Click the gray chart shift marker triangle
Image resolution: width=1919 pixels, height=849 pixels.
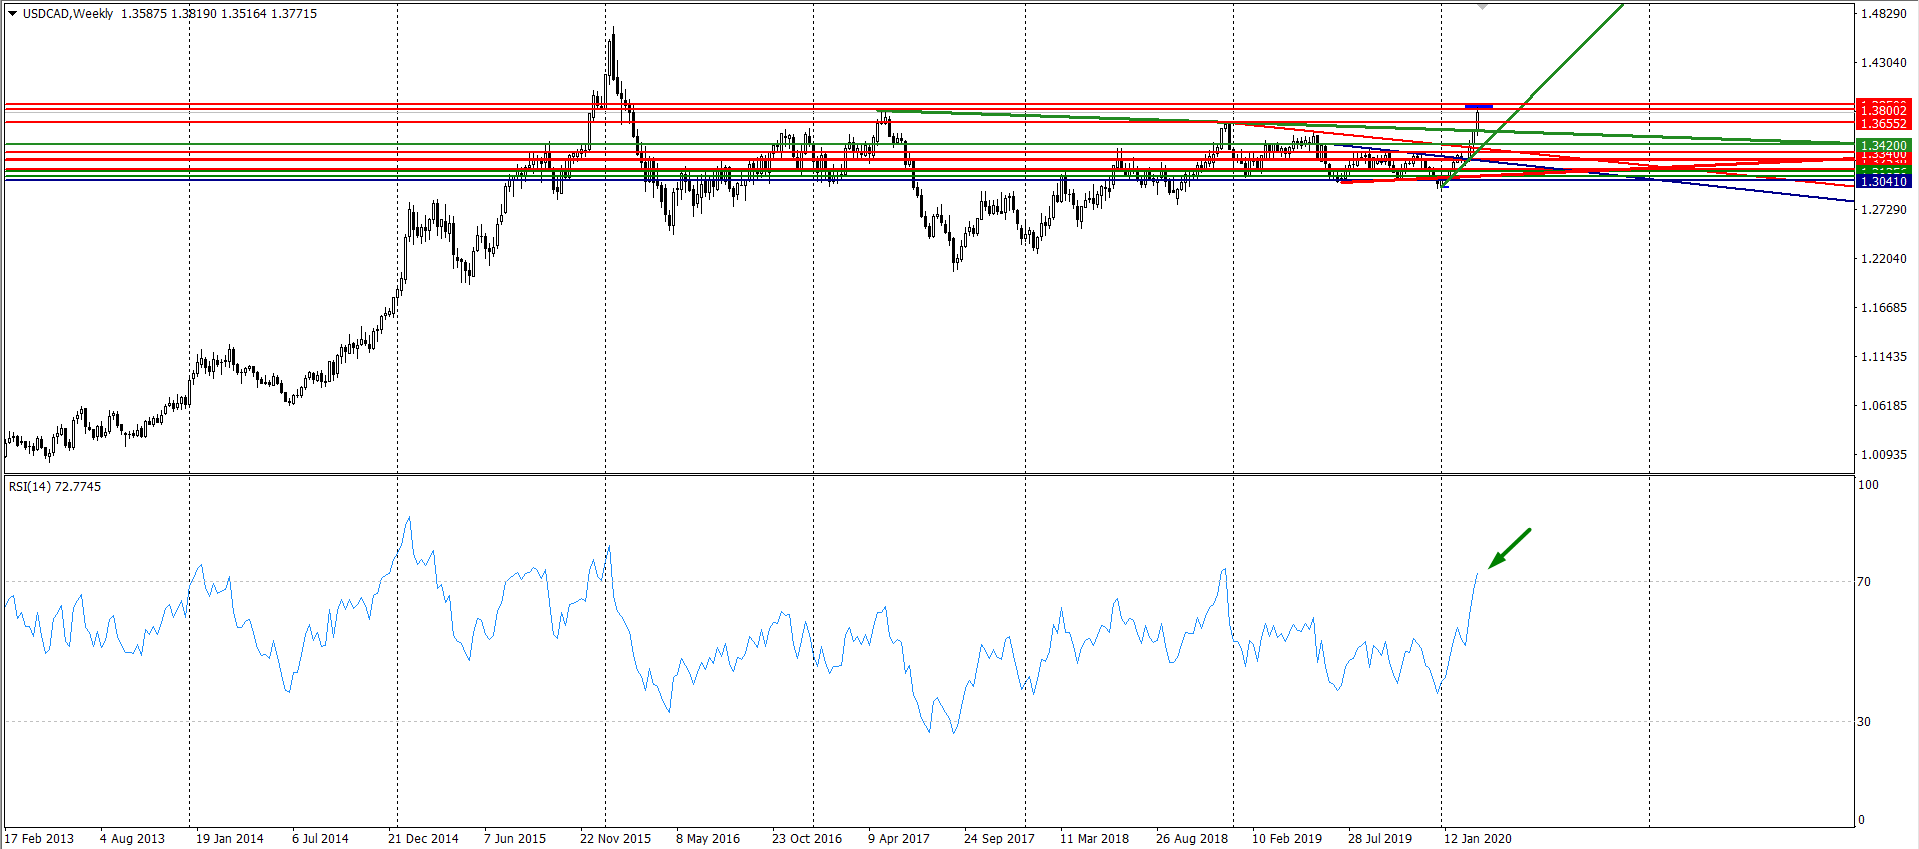1482,6
